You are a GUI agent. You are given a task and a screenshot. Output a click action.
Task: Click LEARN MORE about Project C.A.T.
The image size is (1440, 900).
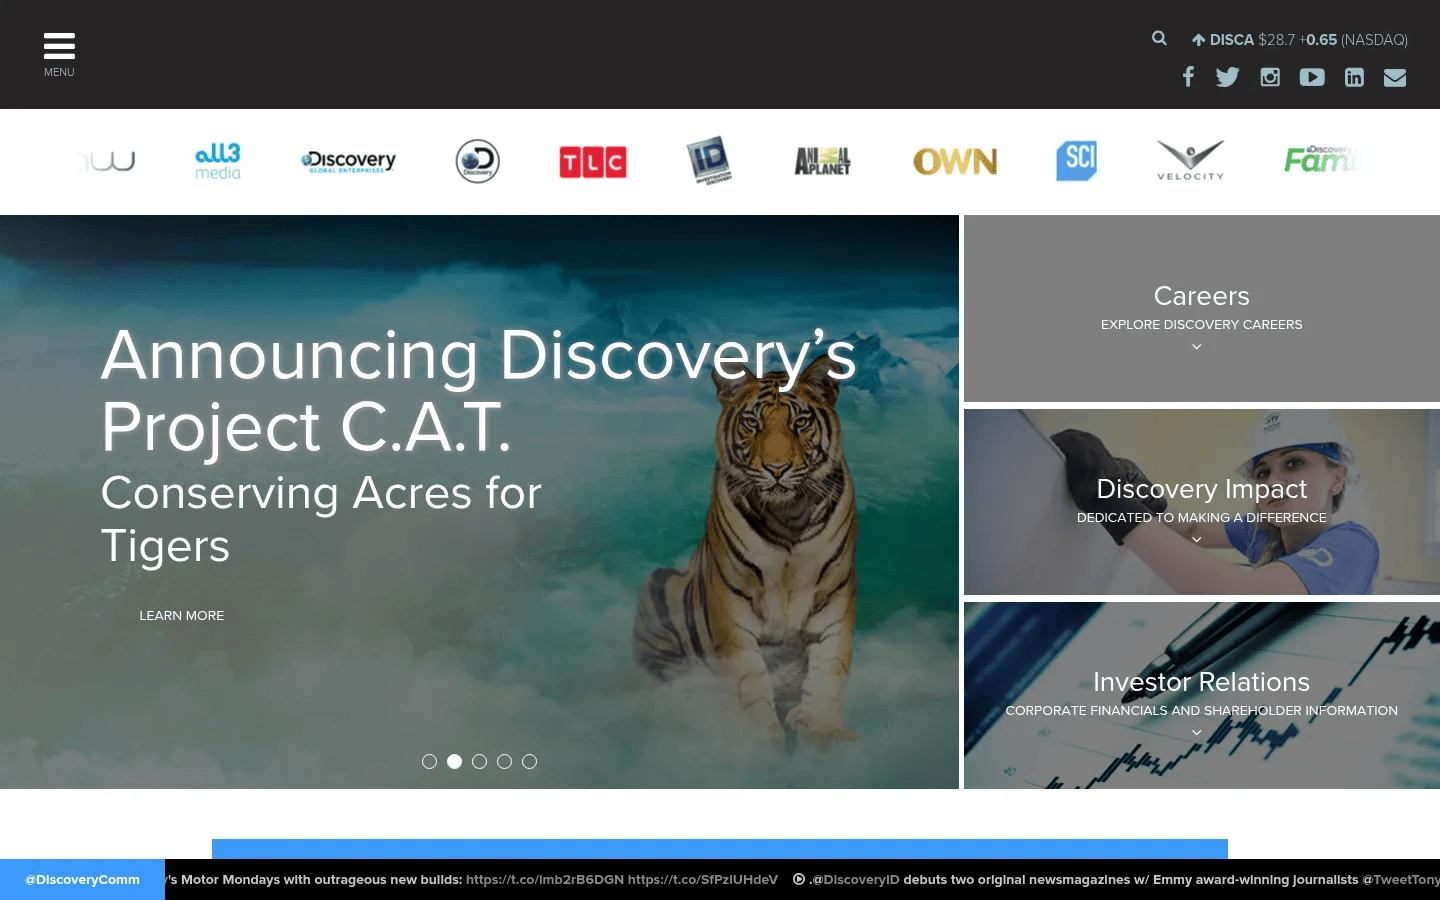[181, 615]
